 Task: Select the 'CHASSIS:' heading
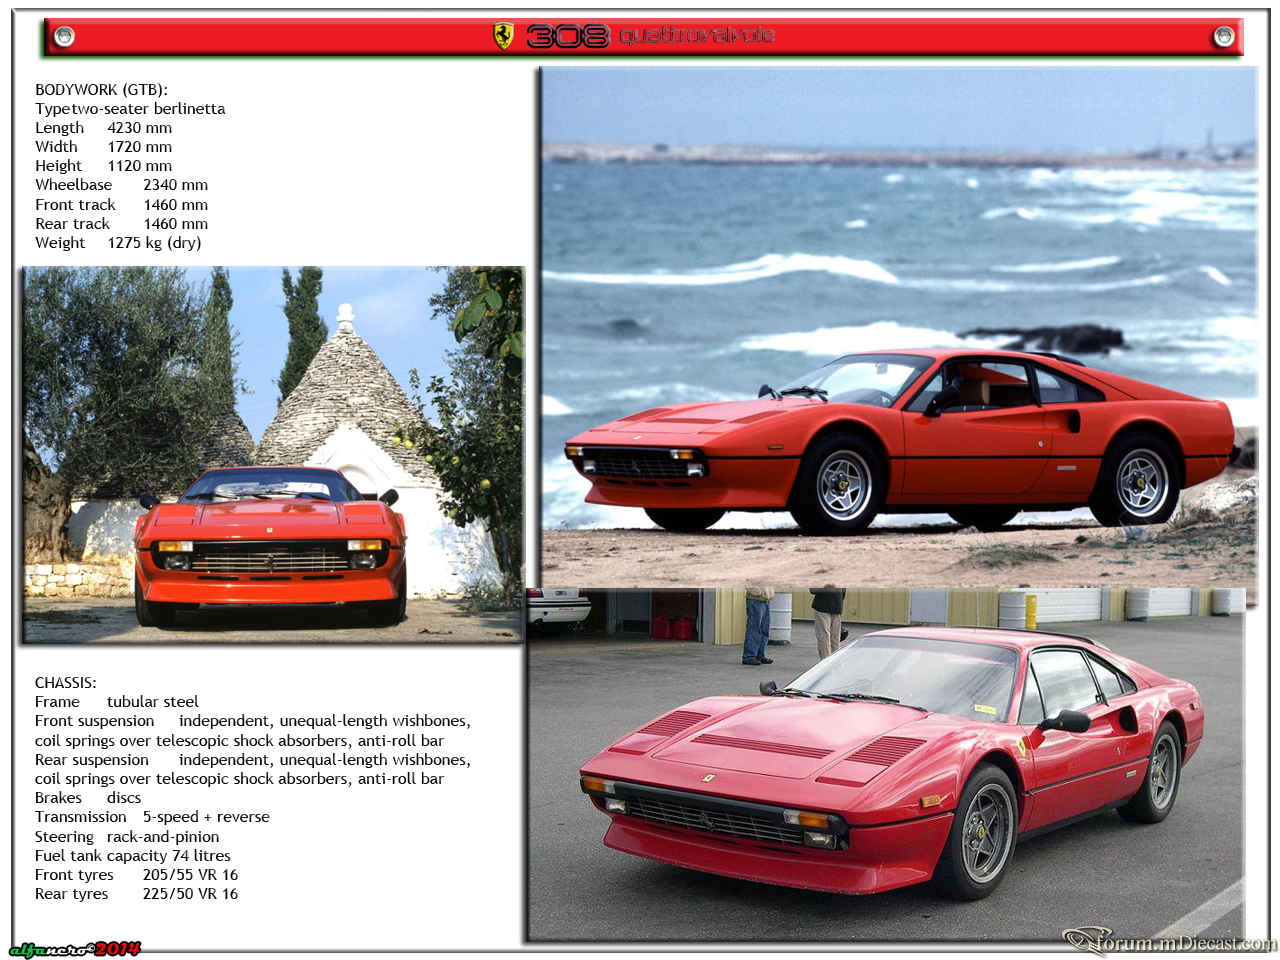[x=66, y=683]
